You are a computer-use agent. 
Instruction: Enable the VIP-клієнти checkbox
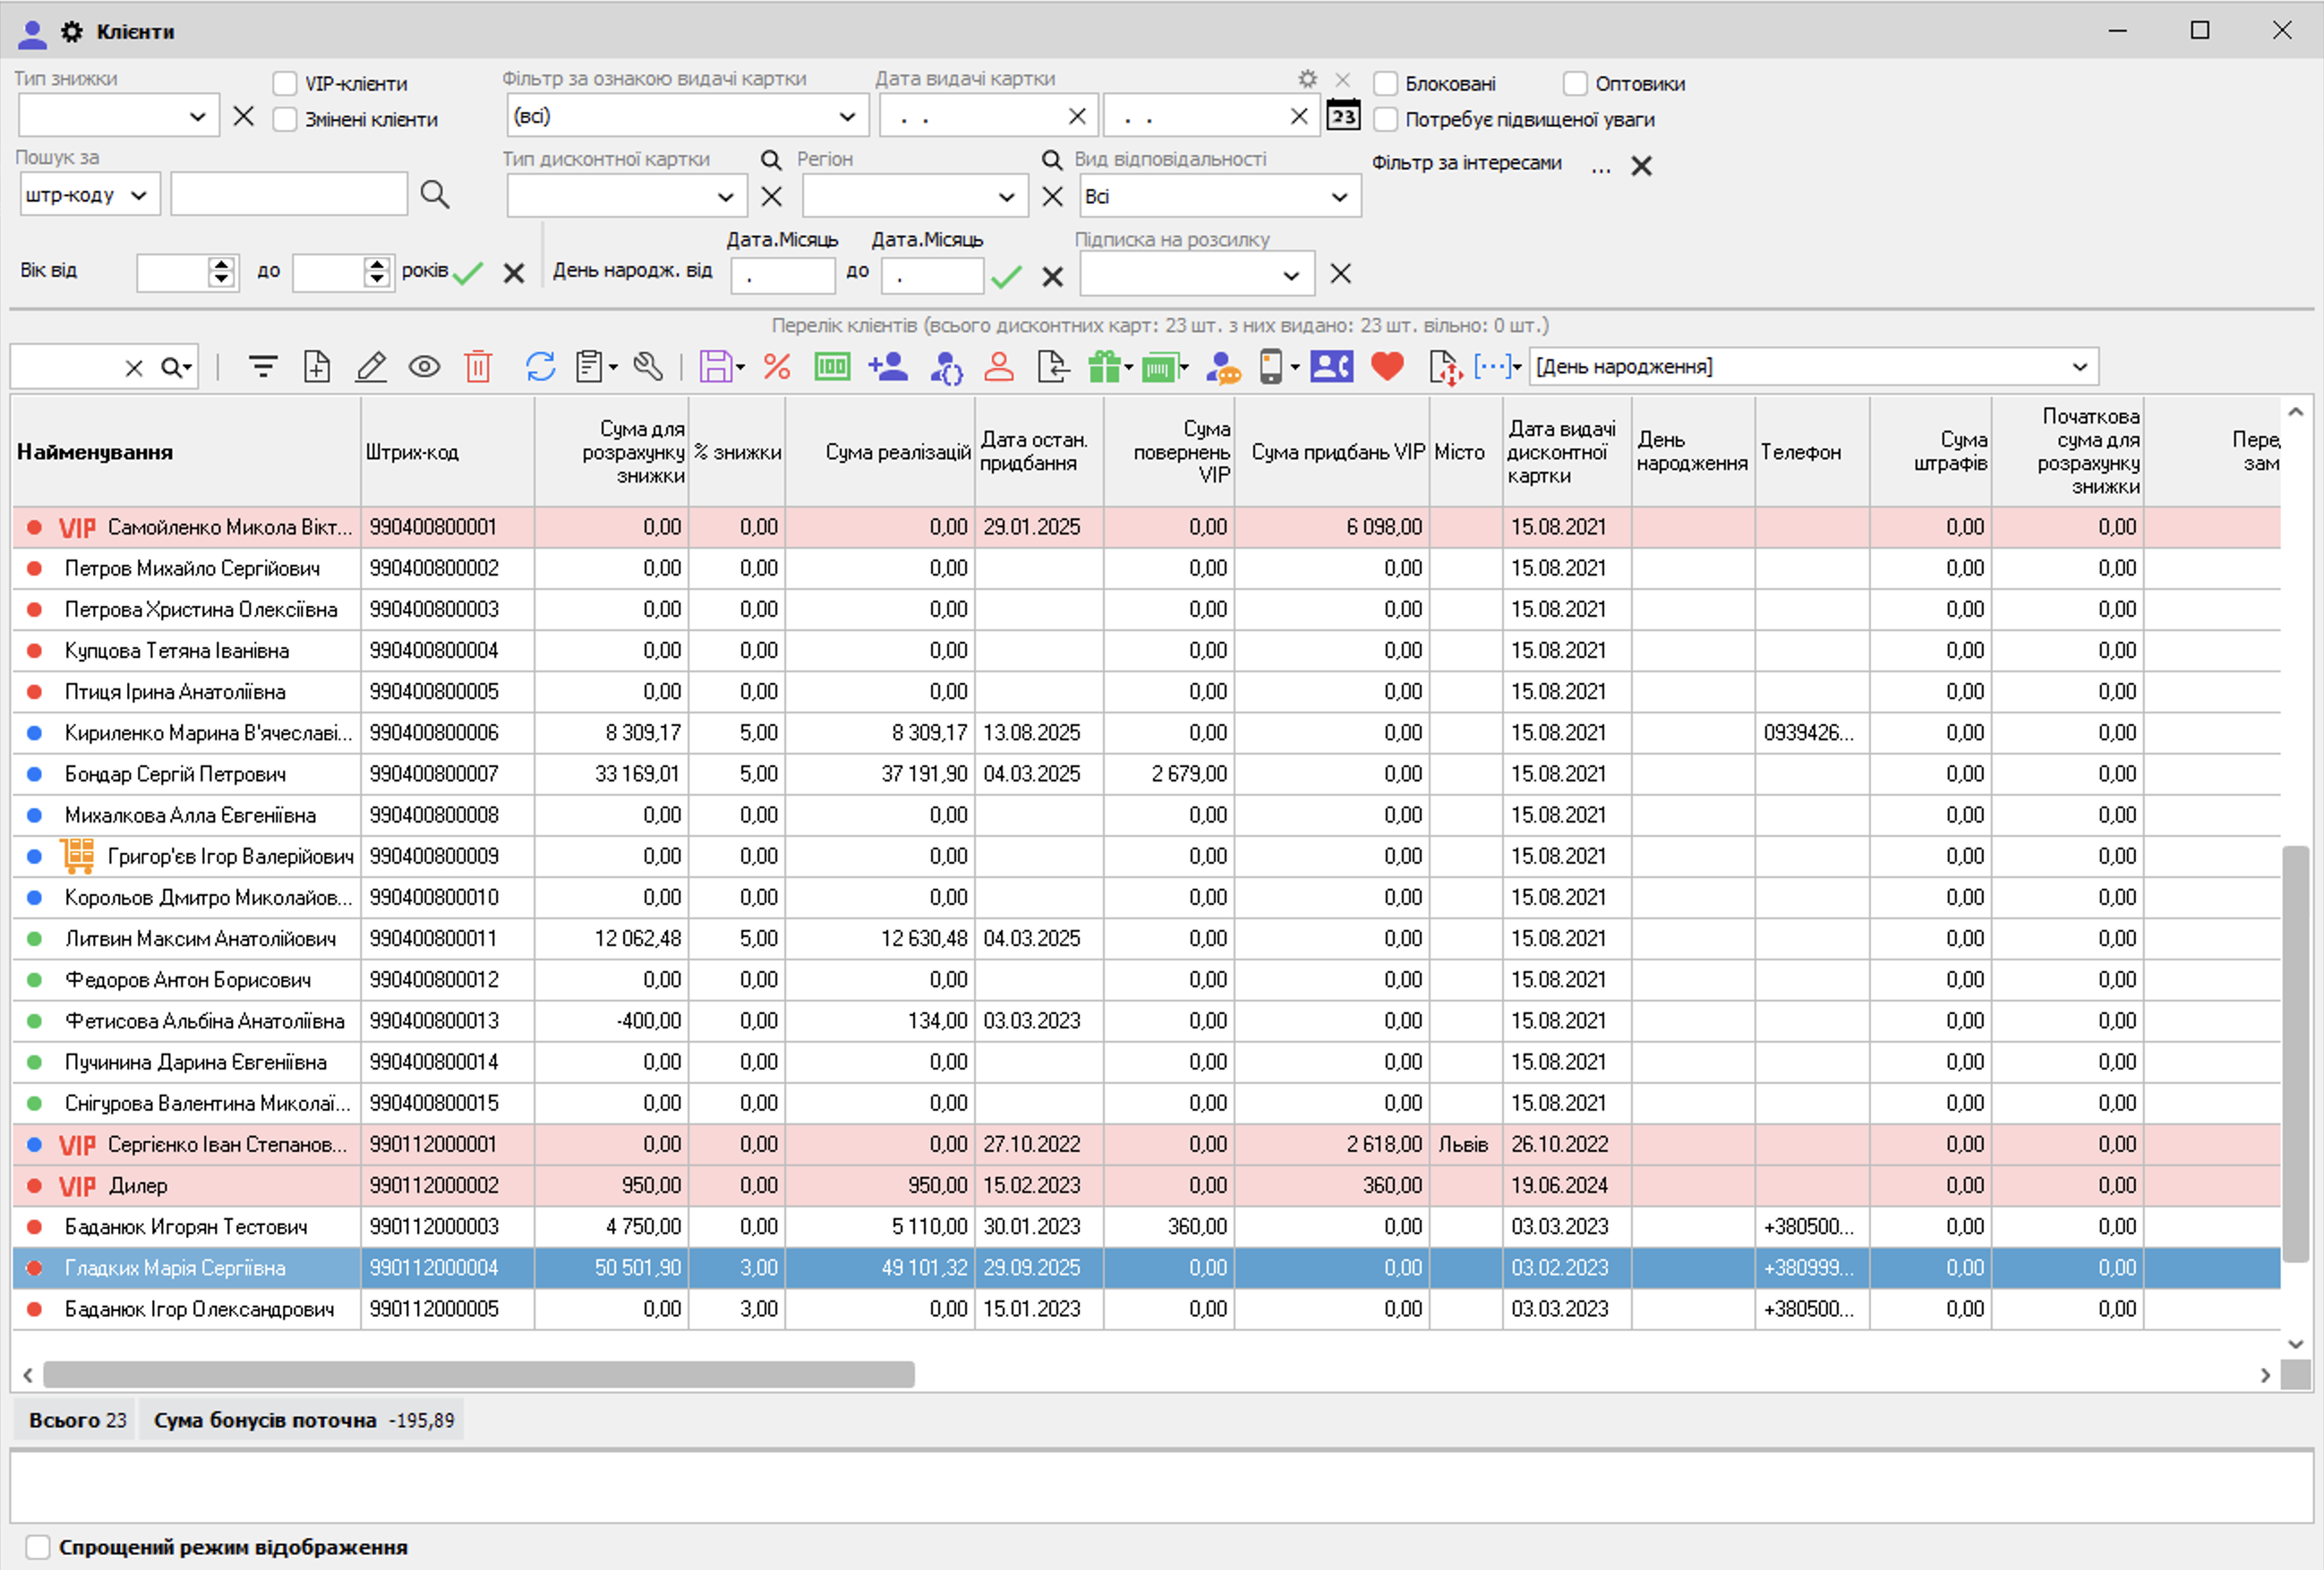pos(286,84)
